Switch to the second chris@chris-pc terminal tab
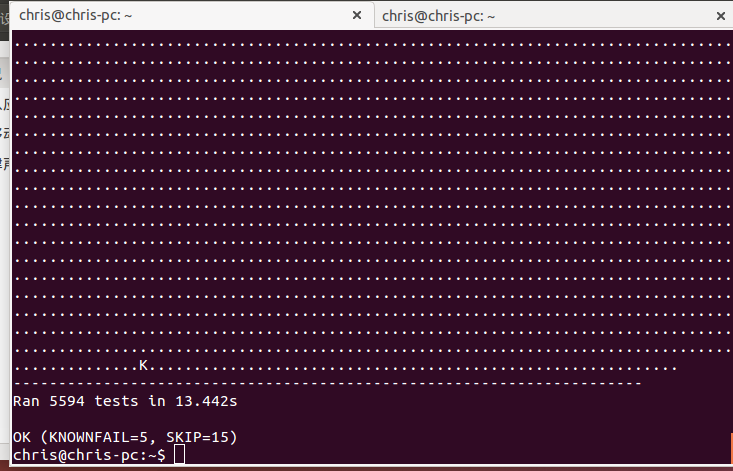 (x=540, y=15)
